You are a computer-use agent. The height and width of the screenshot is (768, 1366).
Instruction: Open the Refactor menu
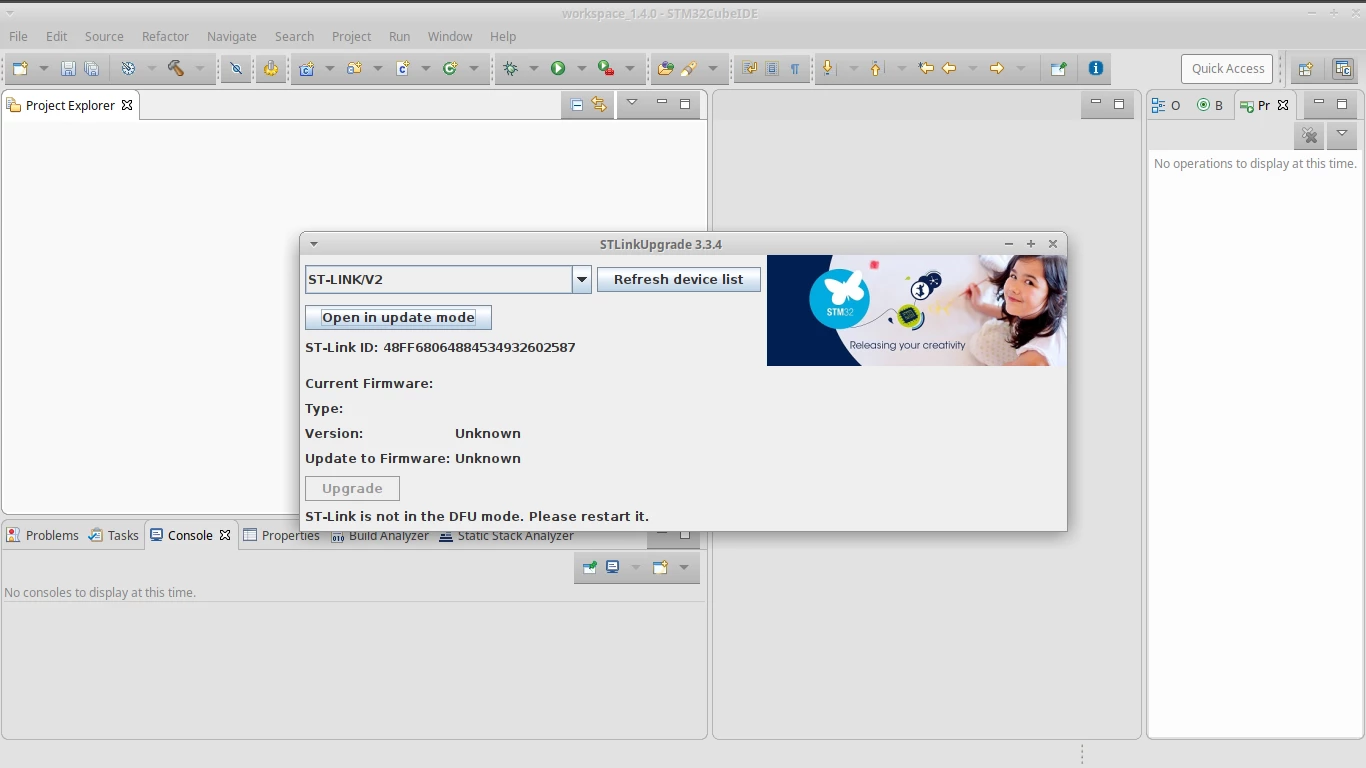(165, 36)
